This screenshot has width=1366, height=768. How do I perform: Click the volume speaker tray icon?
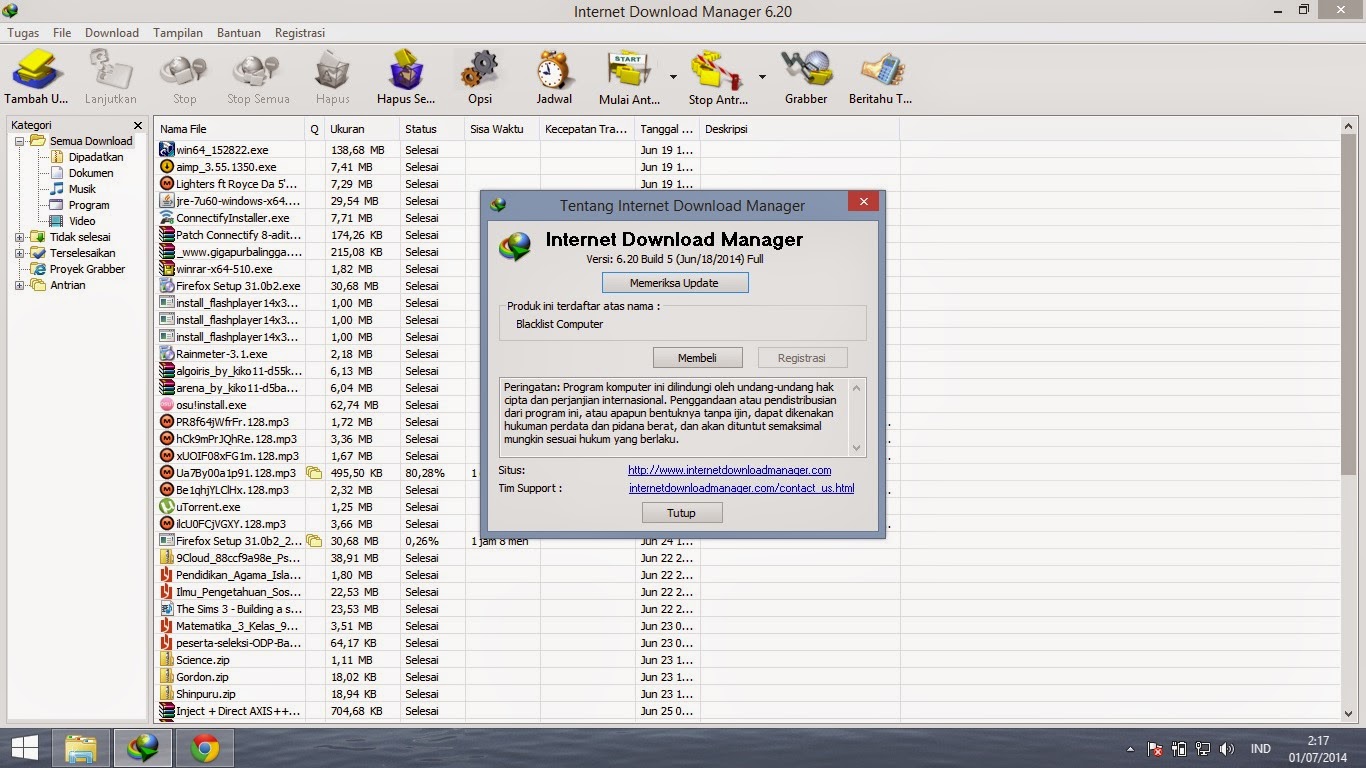(1227, 749)
